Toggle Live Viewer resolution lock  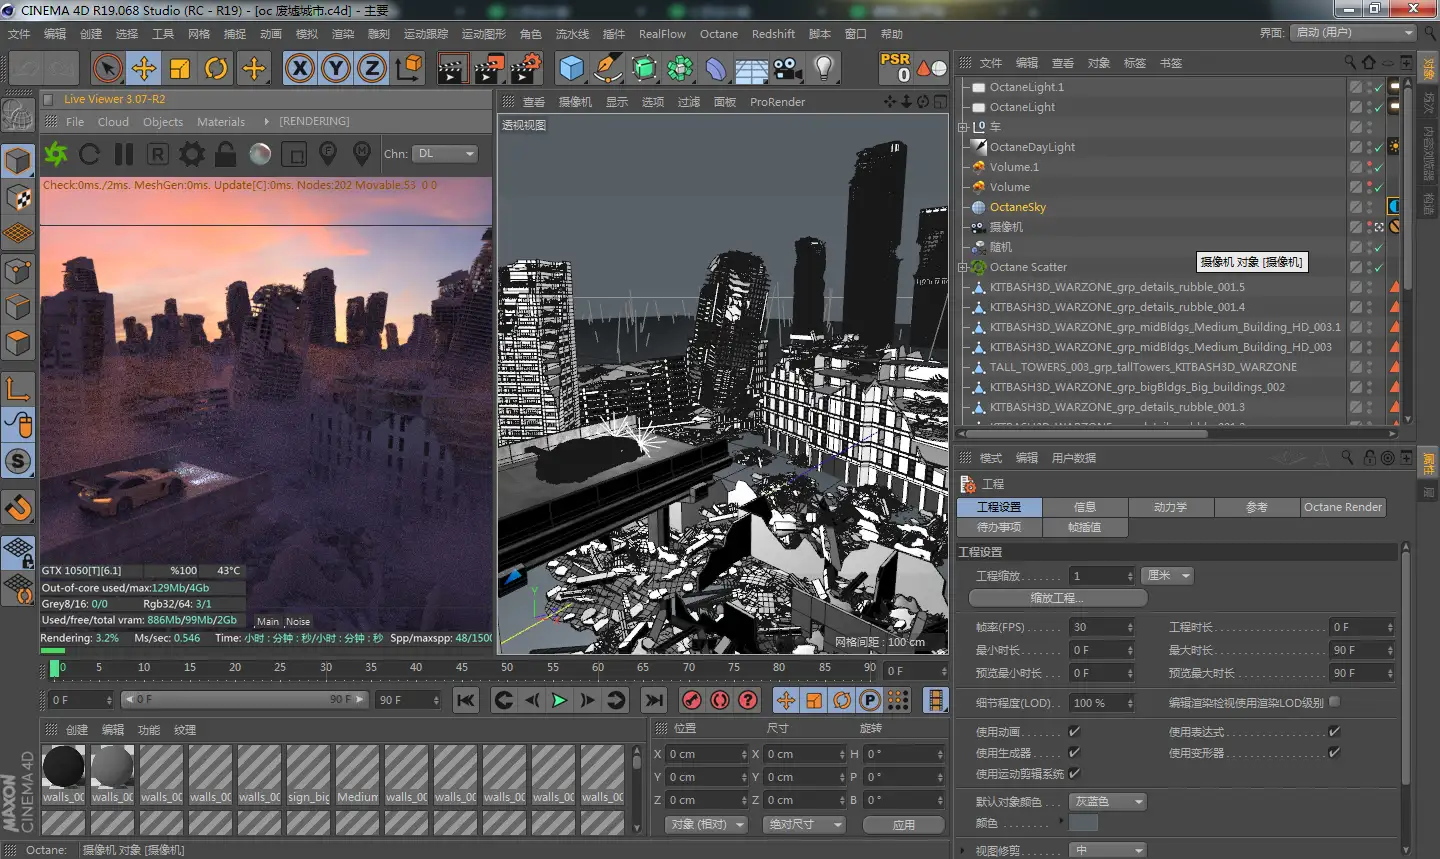coord(226,154)
